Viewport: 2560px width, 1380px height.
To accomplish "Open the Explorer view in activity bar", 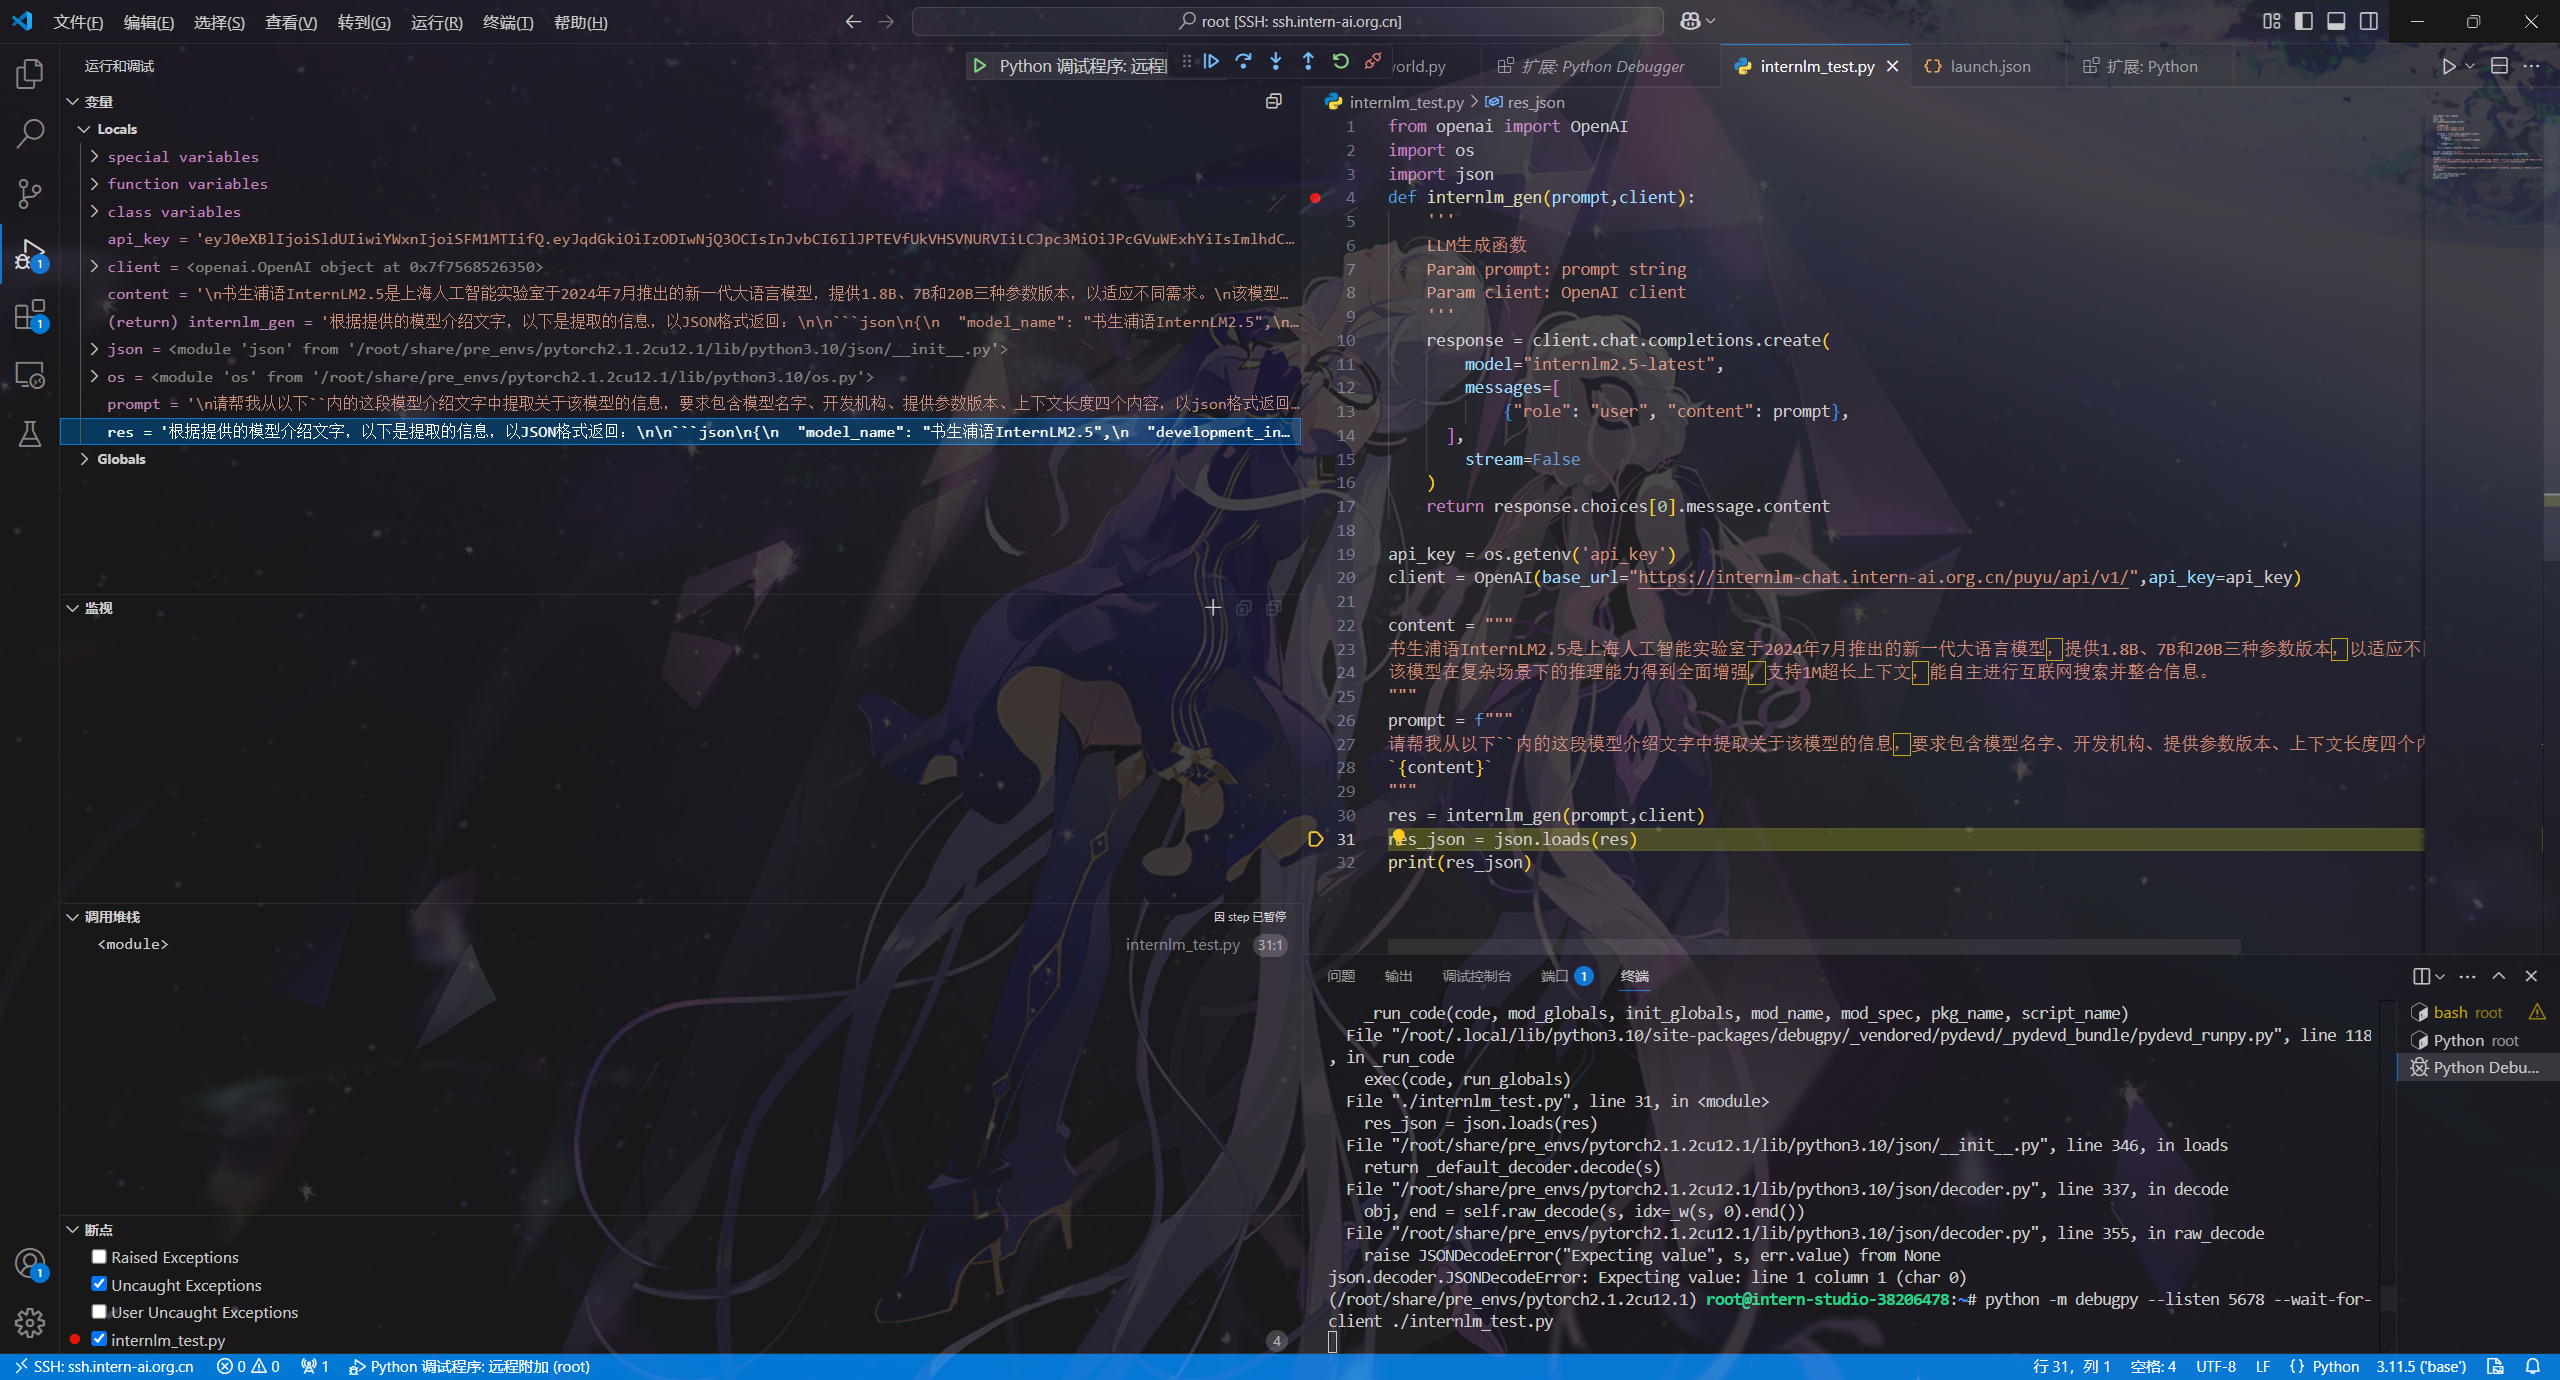I will click(30, 74).
